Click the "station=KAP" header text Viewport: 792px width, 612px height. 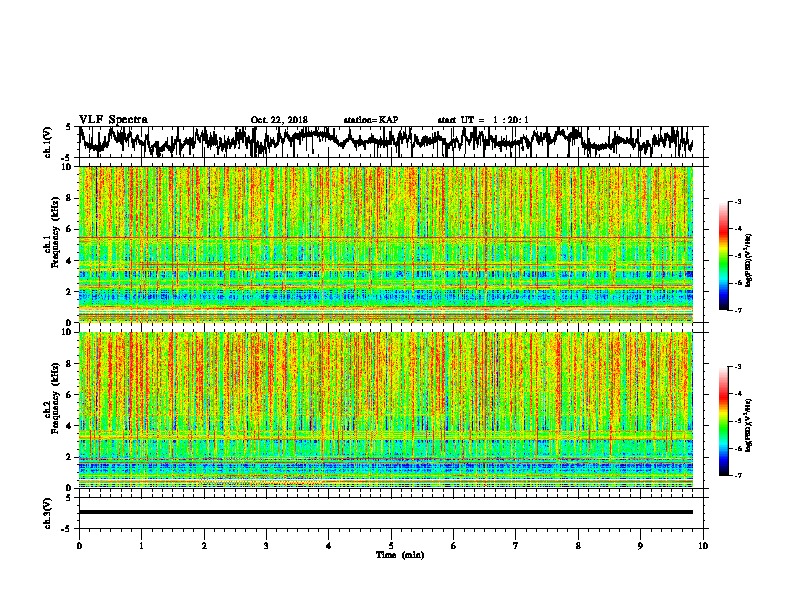click(371, 120)
